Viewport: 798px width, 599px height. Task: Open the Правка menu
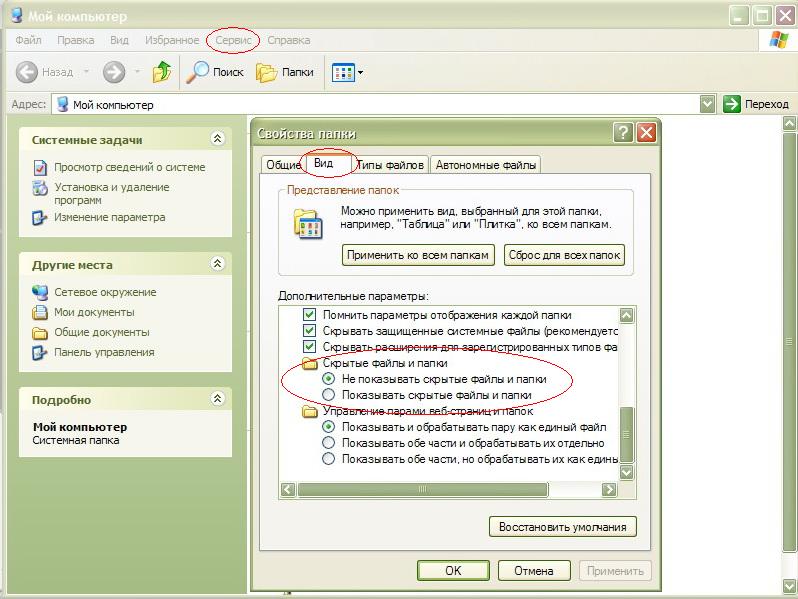[76, 40]
